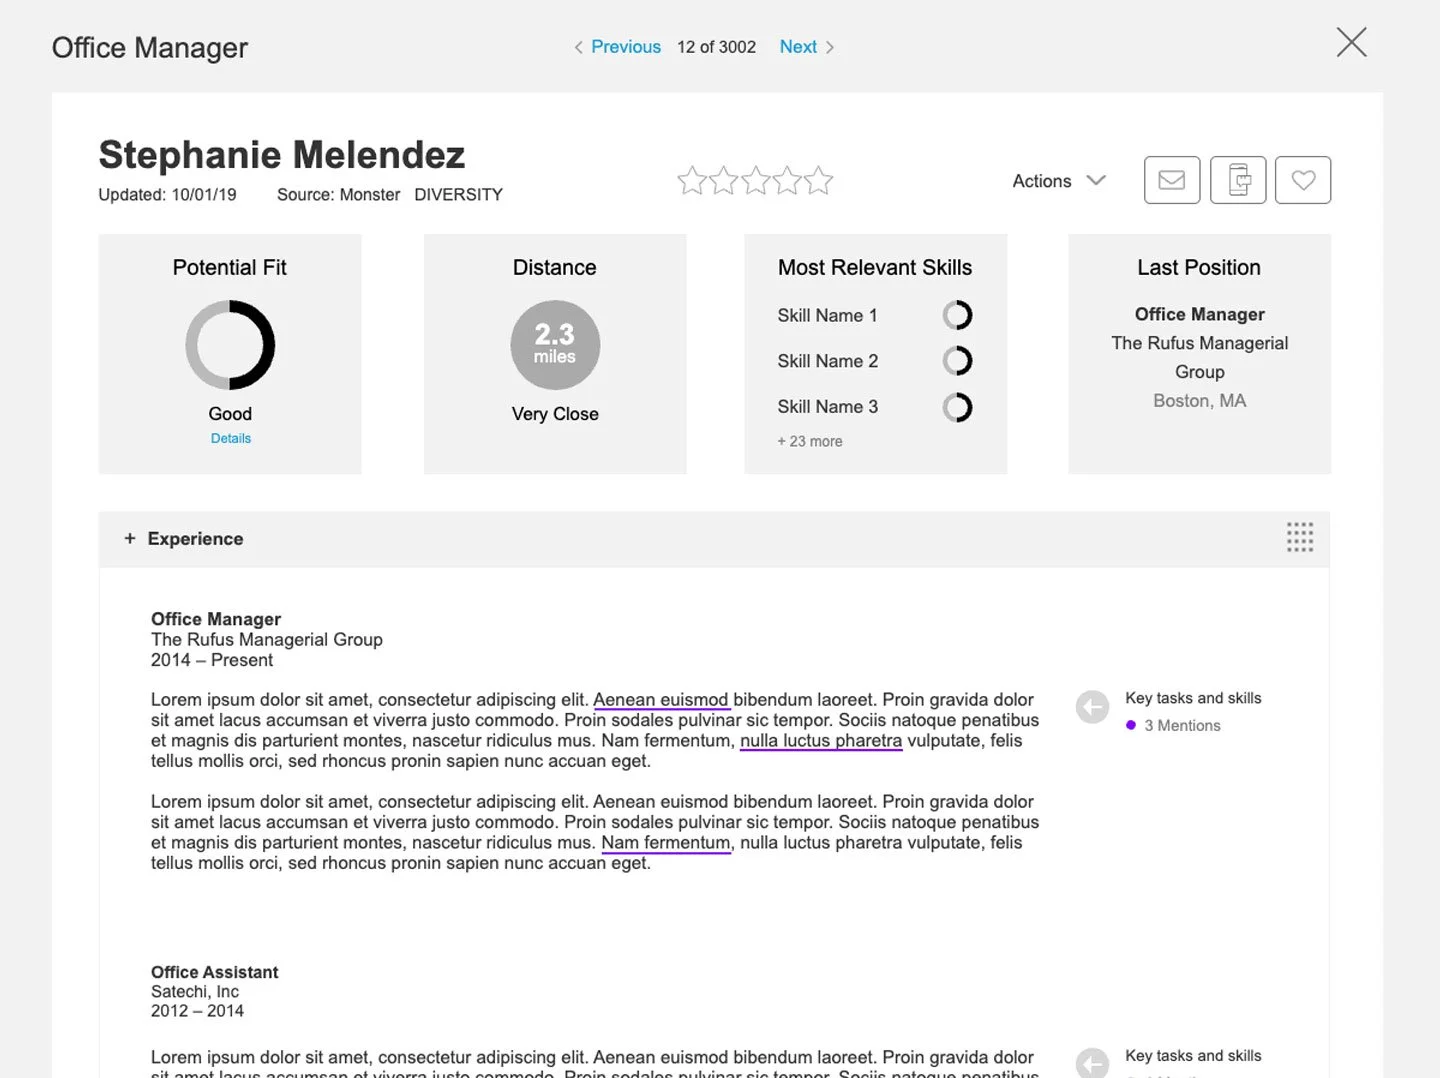
Task: Click the heart favorite icon button
Action: (1303, 180)
